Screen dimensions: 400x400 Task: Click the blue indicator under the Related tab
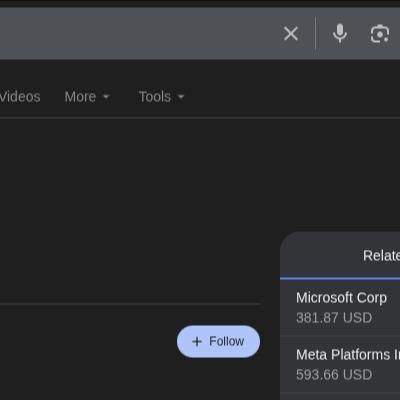pos(340,278)
